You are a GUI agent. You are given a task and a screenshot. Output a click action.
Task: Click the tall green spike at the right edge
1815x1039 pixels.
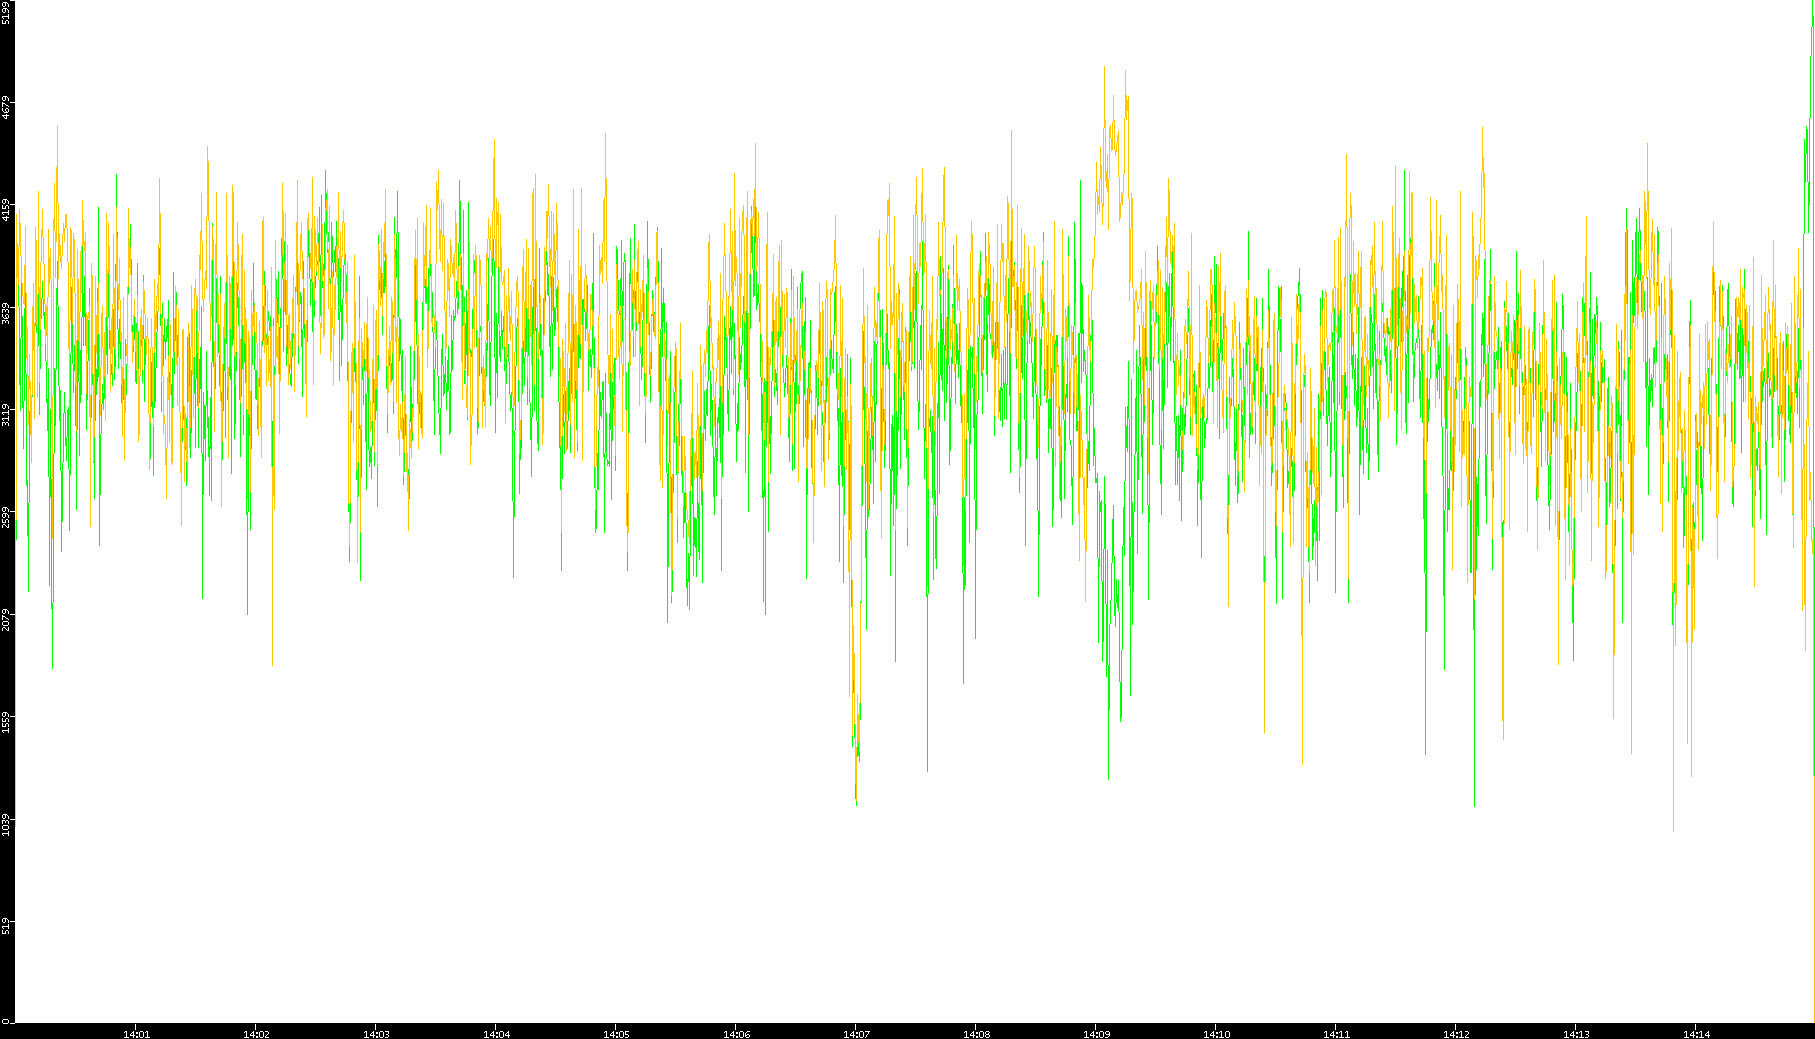point(1811,60)
